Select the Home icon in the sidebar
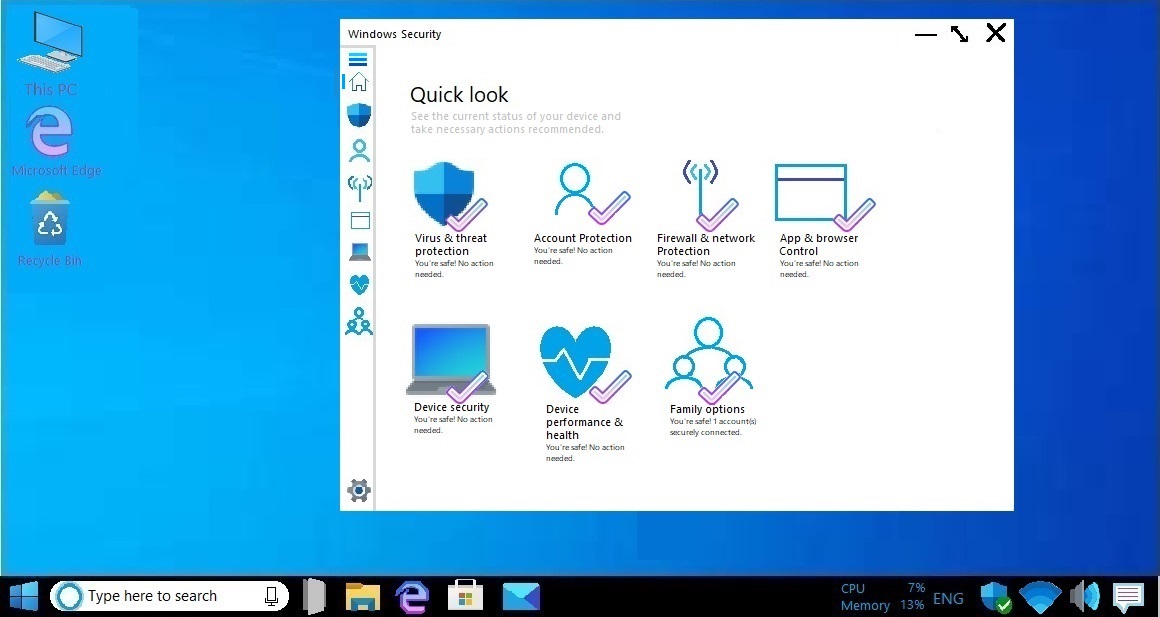 click(359, 81)
